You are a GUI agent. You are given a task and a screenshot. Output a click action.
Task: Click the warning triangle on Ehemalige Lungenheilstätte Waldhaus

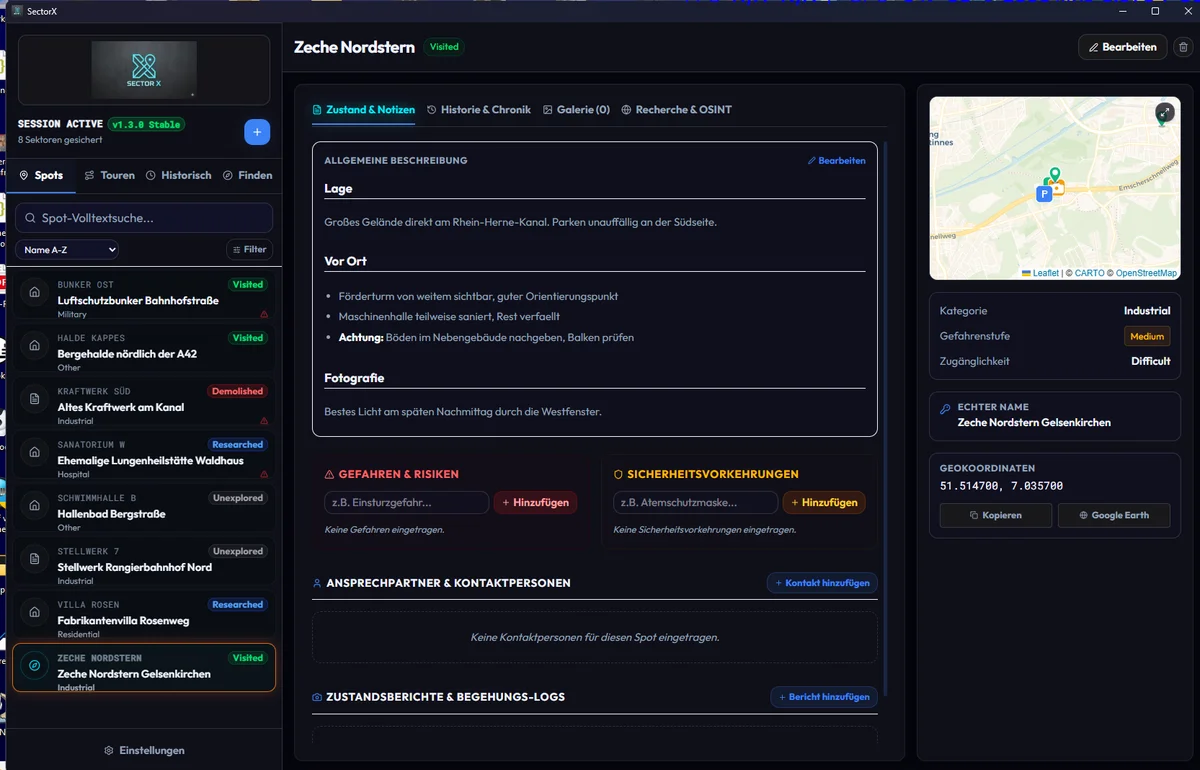click(x=264, y=474)
